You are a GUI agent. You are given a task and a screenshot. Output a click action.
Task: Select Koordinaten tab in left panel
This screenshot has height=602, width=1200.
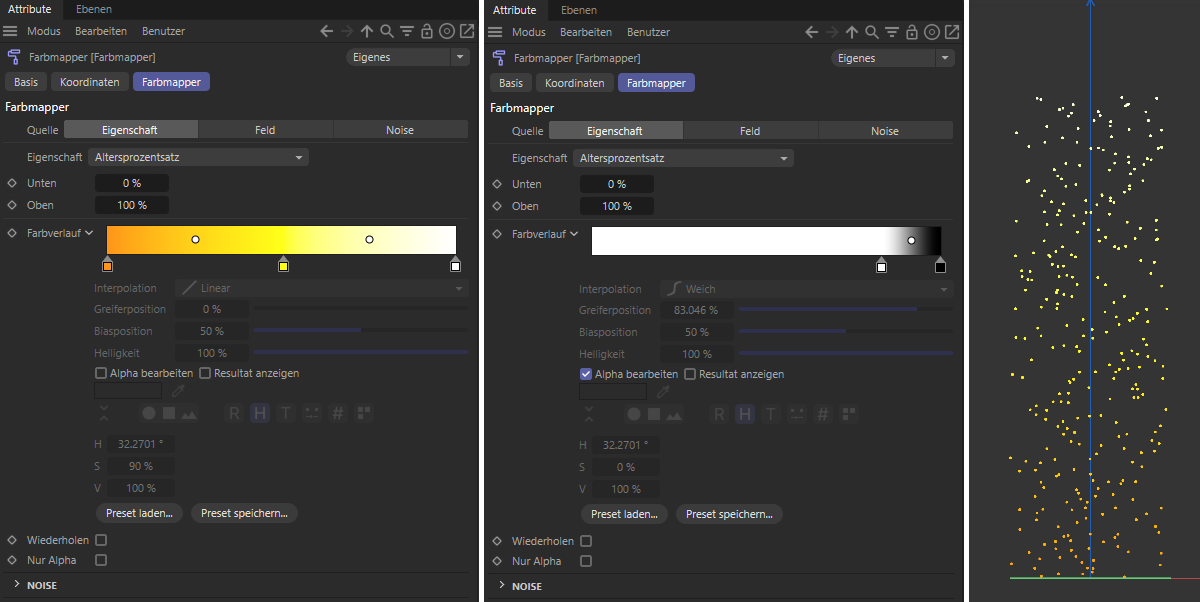(x=90, y=82)
